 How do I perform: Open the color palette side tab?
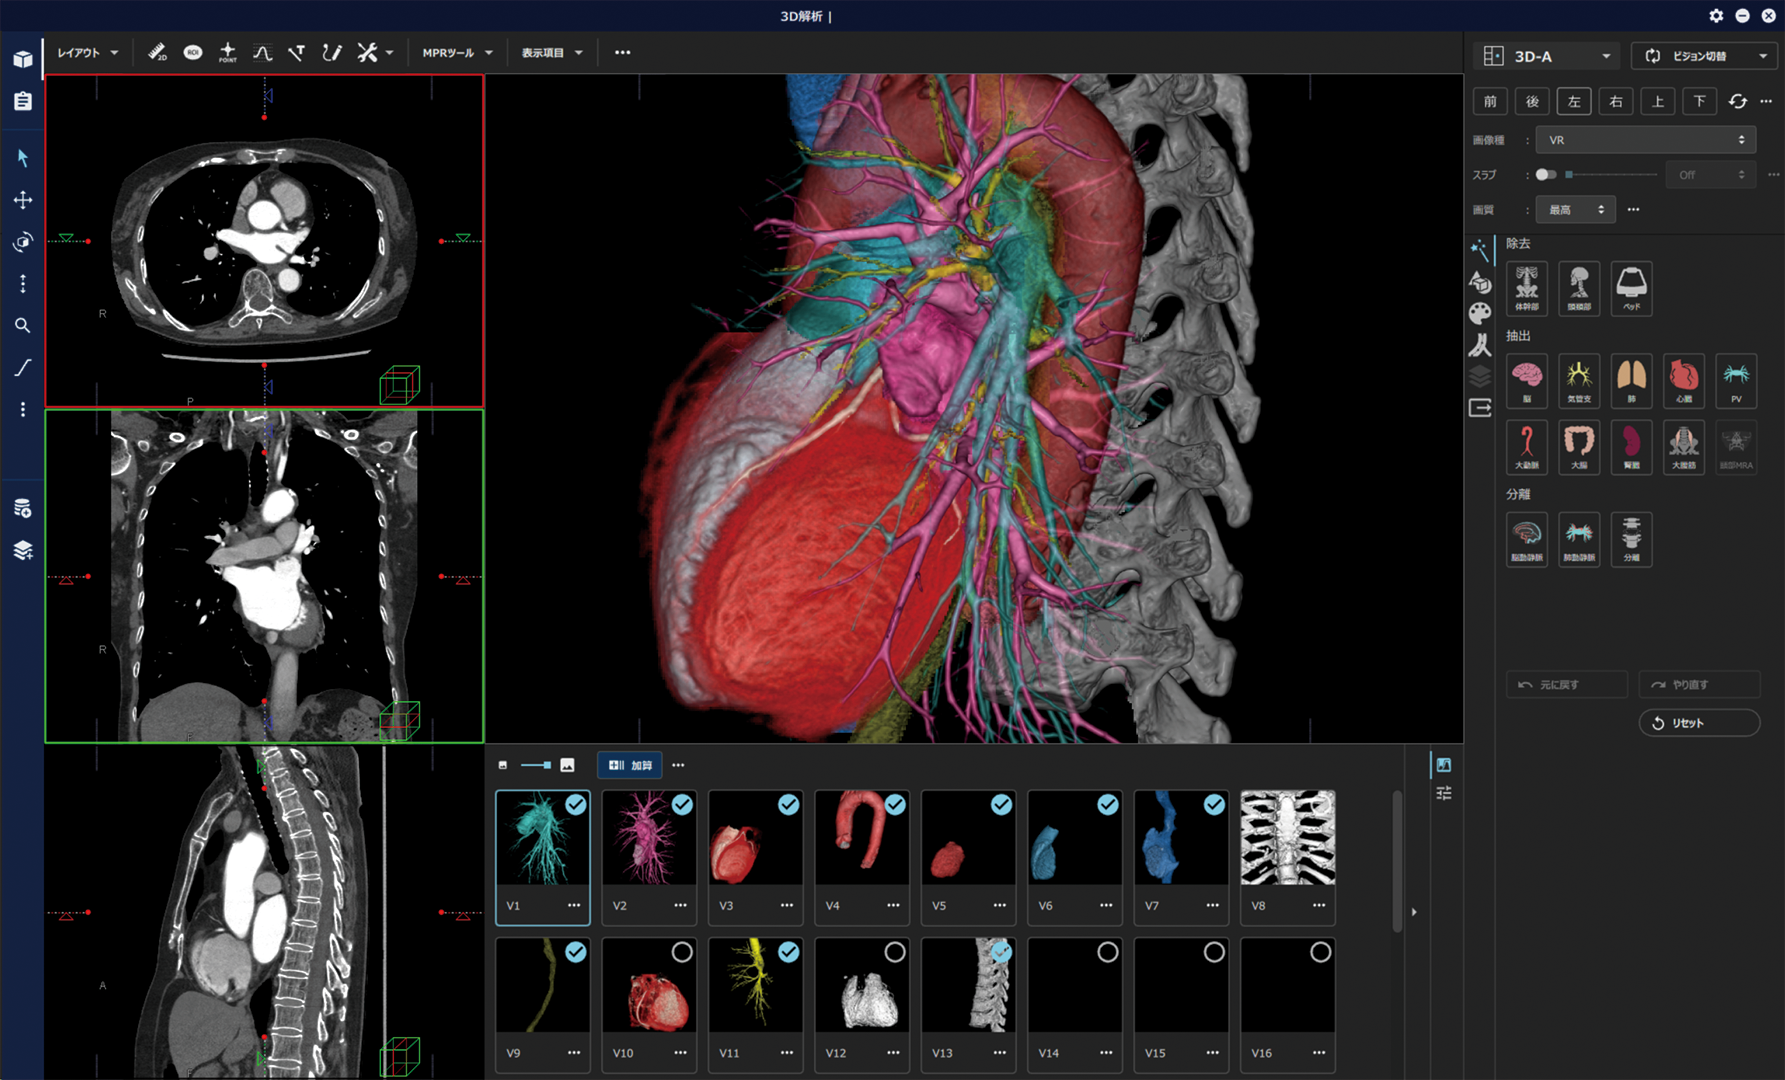tap(1480, 314)
